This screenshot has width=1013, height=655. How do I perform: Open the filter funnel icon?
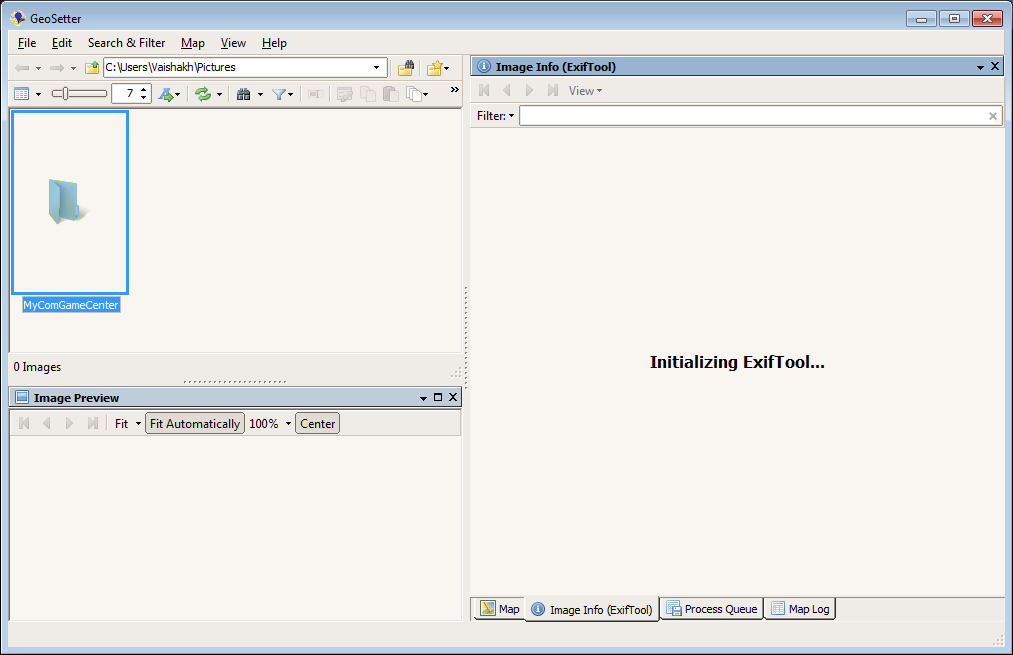[x=279, y=93]
